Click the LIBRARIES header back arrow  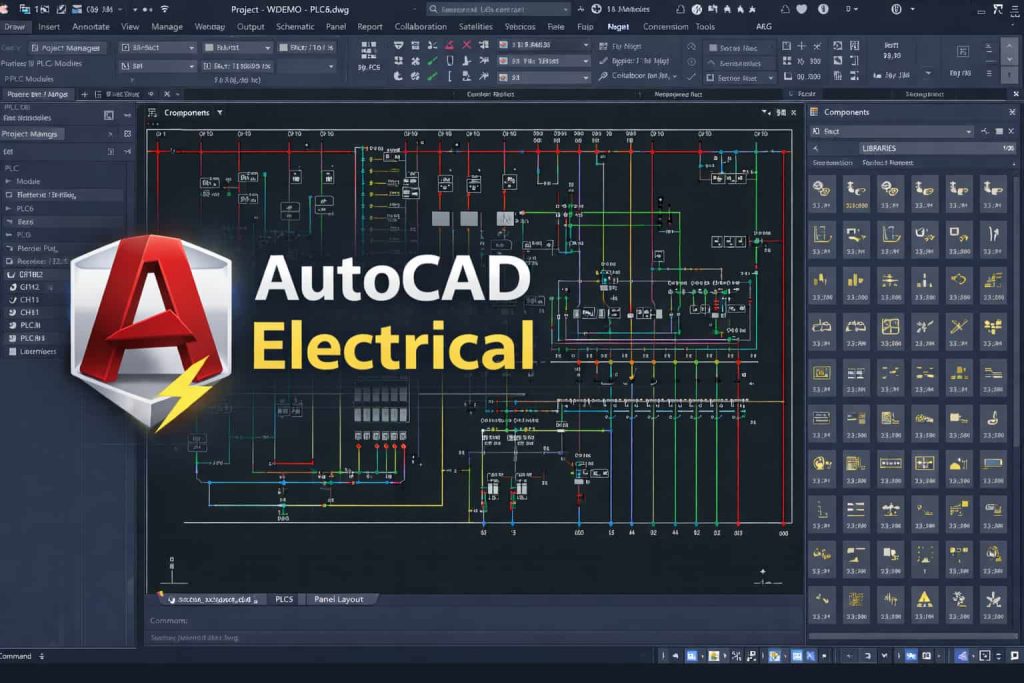816,148
